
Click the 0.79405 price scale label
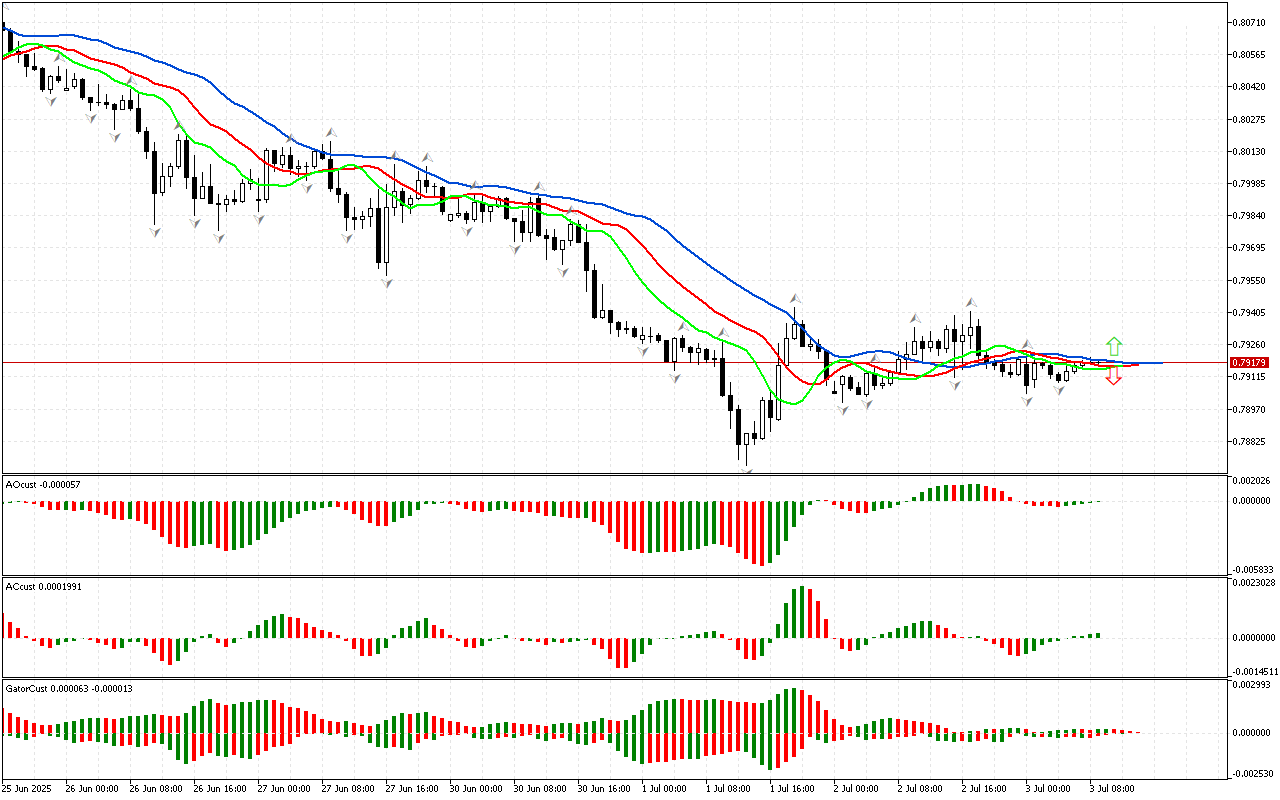1248,313
